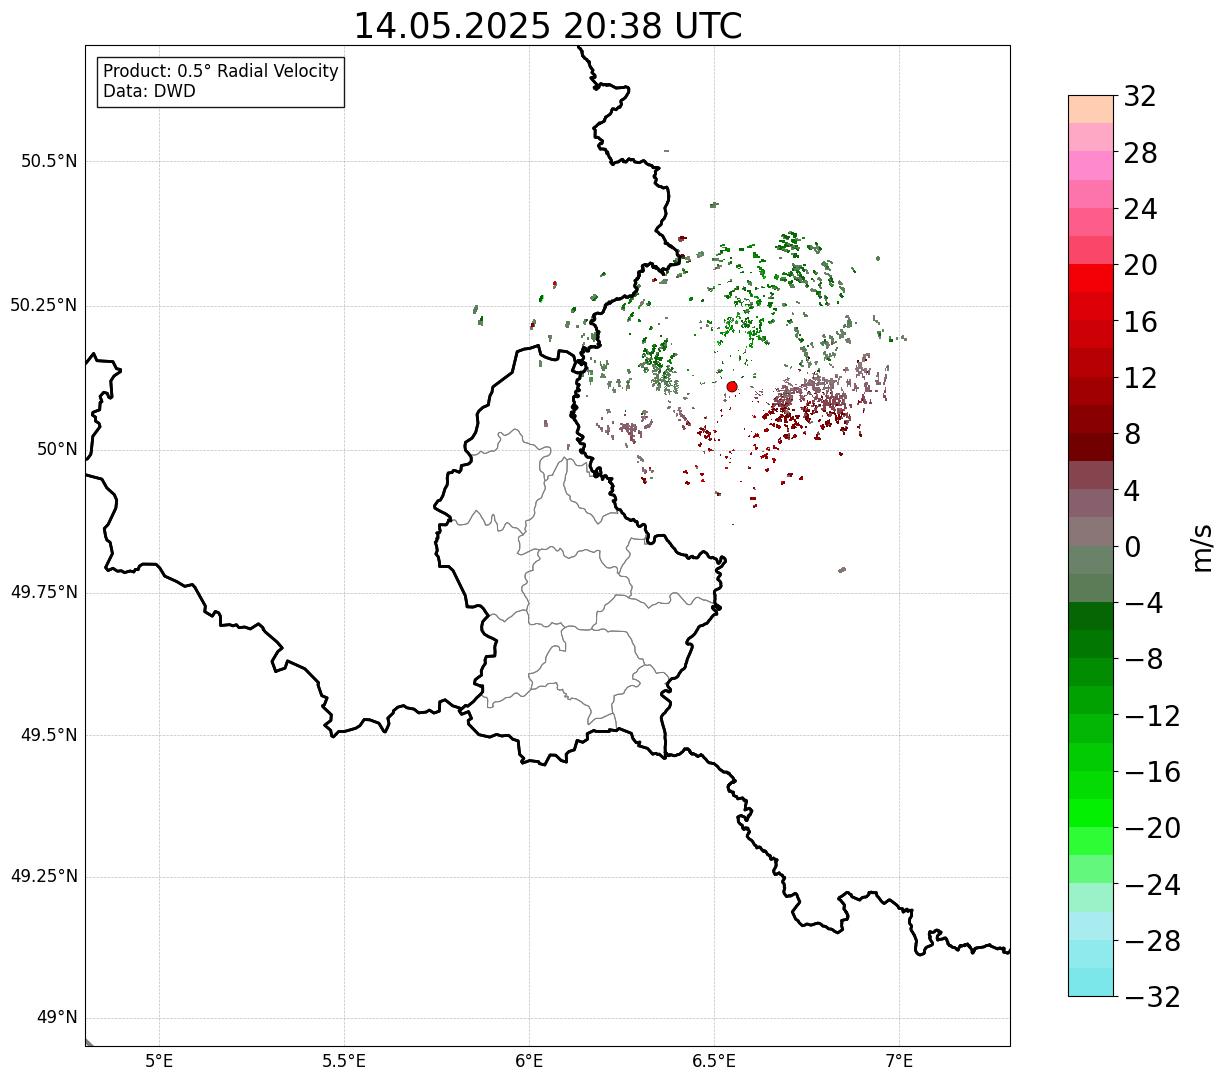Click the colorbar label −24
Image resolution: width=1225 pixels, height=1081 pixels.
pos(1152,885)
